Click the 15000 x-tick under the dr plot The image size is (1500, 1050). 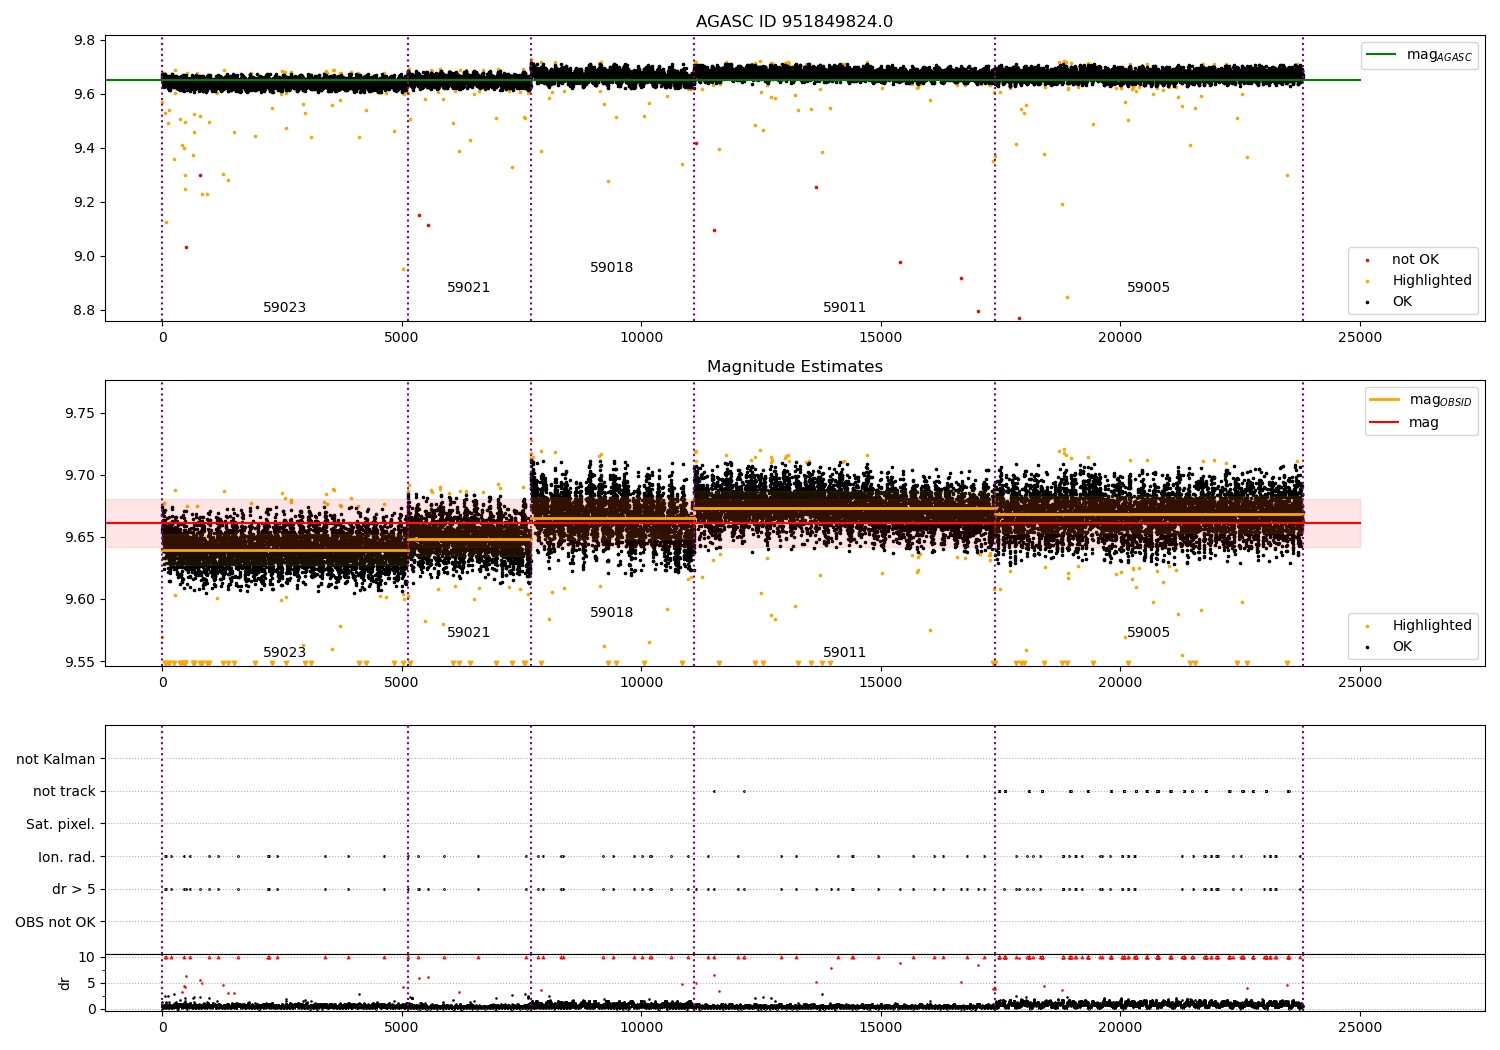(x=880, y=1027)
